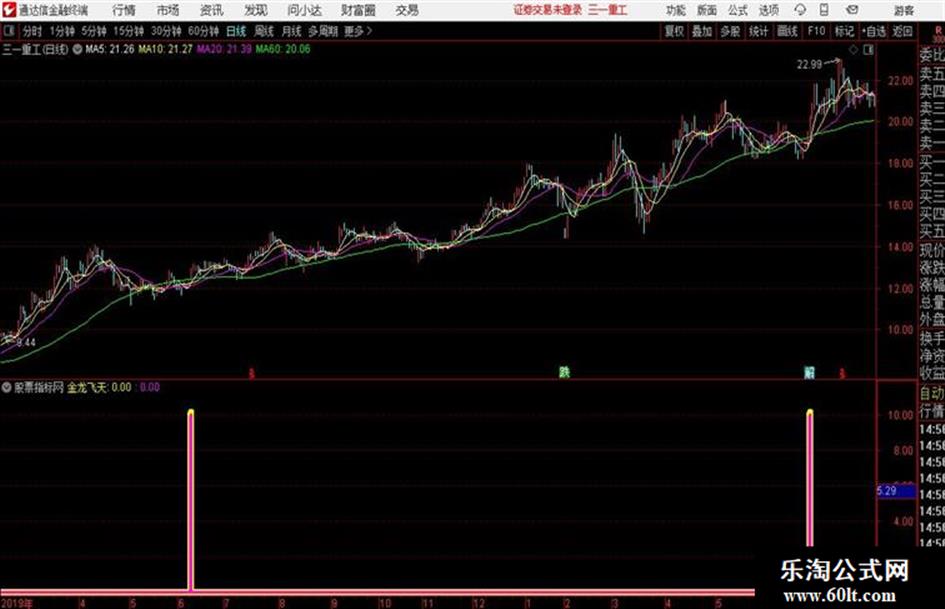Click the 金龙飞天 indicator name label
The width and height of the screenshot is (945, 609).
pos(87,387)
